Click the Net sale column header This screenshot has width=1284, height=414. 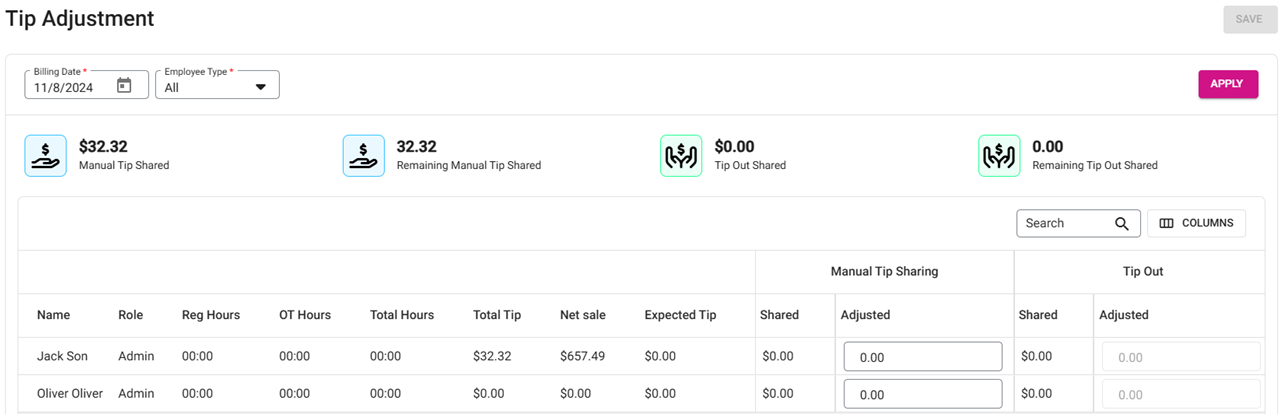pos(582,315)
